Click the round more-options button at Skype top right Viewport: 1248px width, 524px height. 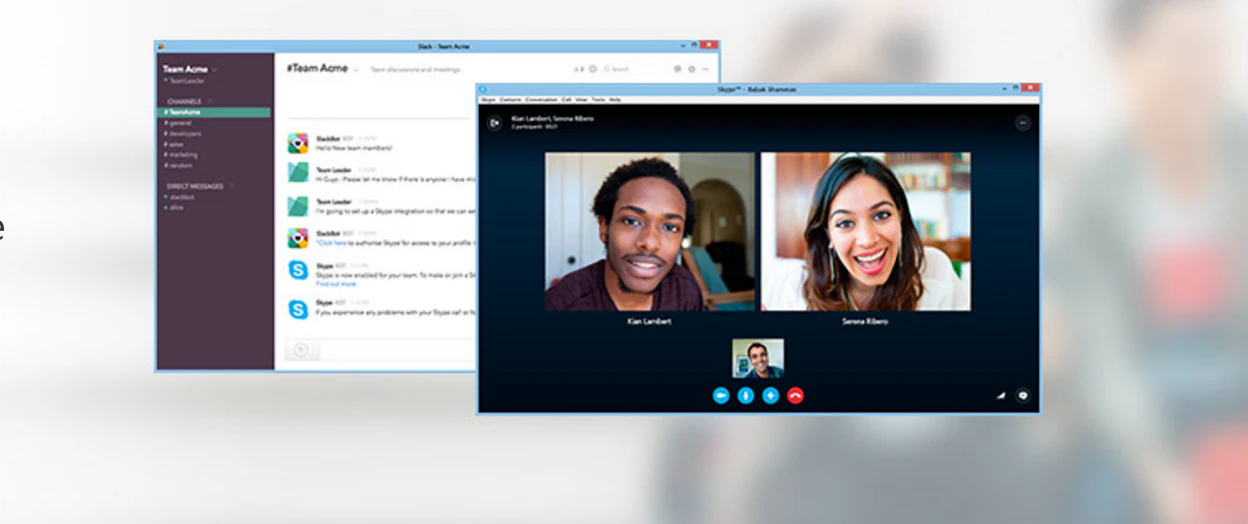coord(1022,123)
